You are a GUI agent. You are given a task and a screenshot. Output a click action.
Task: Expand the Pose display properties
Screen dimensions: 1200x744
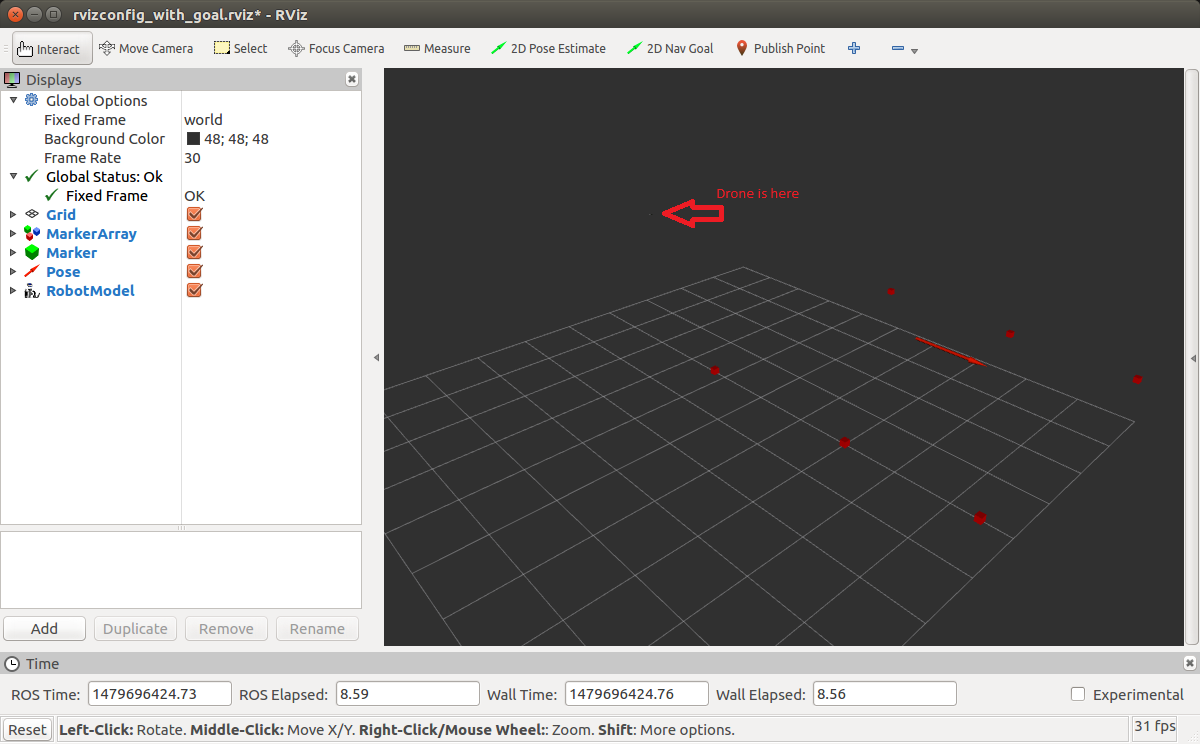click(x=13, y=272)
